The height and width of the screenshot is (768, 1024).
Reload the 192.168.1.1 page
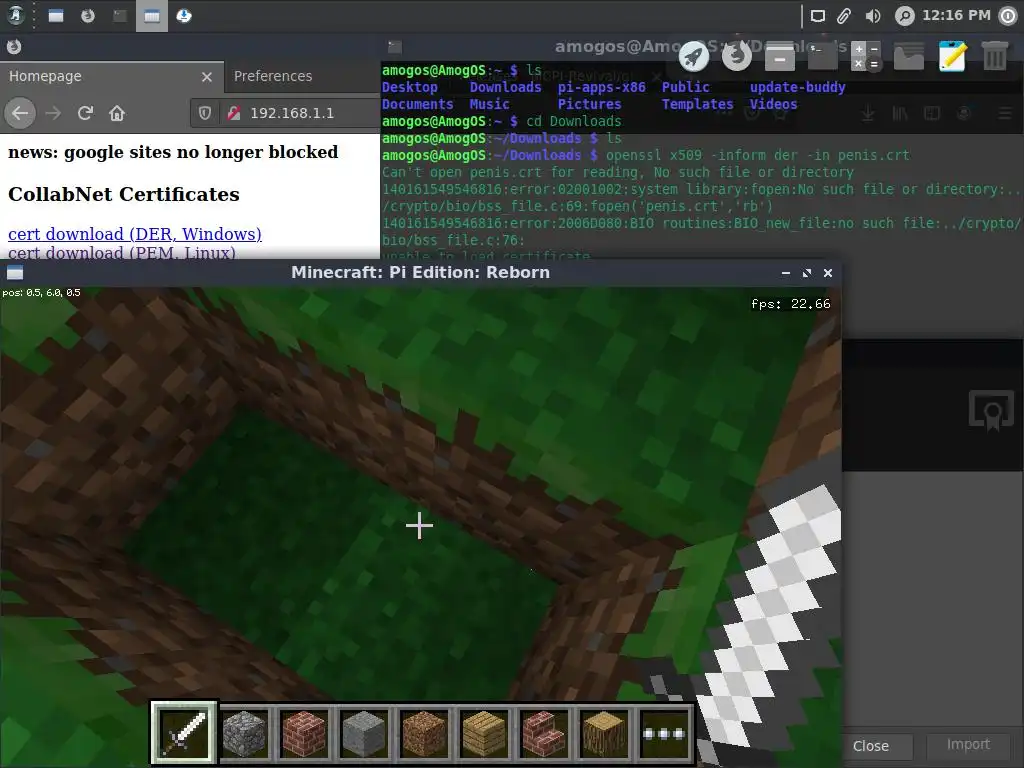pos(85,113)
